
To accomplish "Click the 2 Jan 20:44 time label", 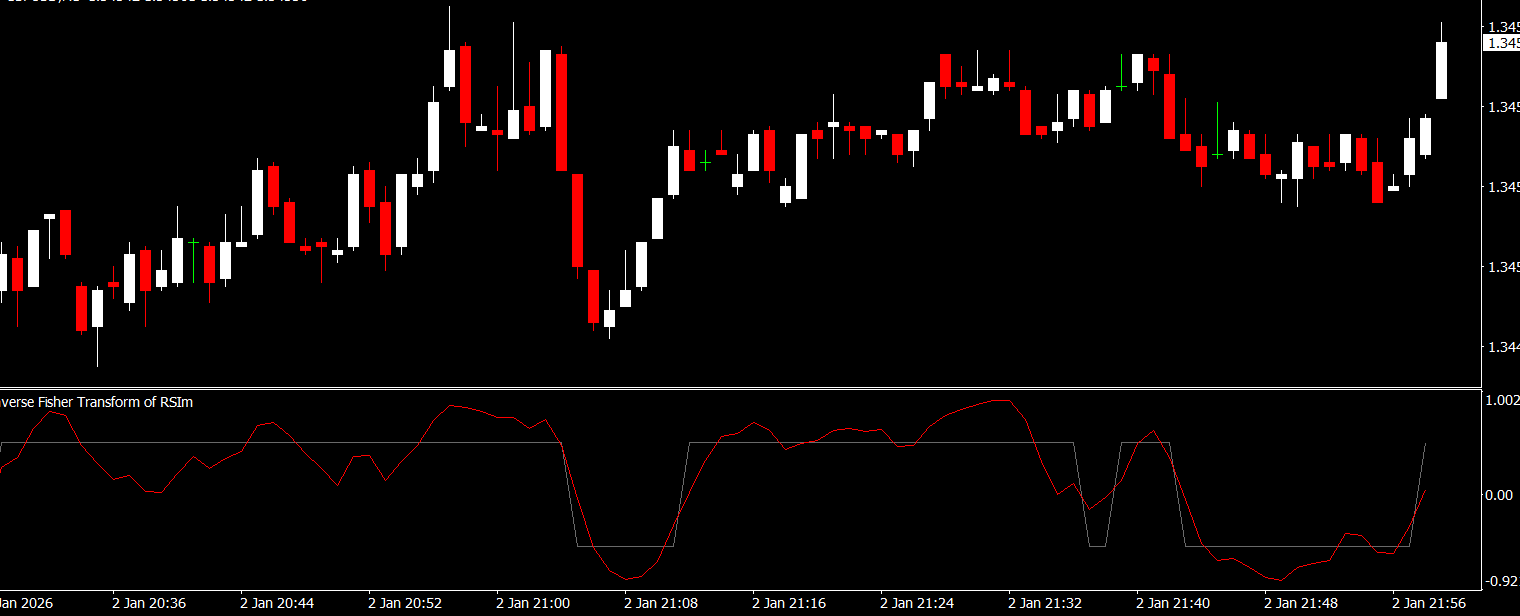I will tap(277, 604).
